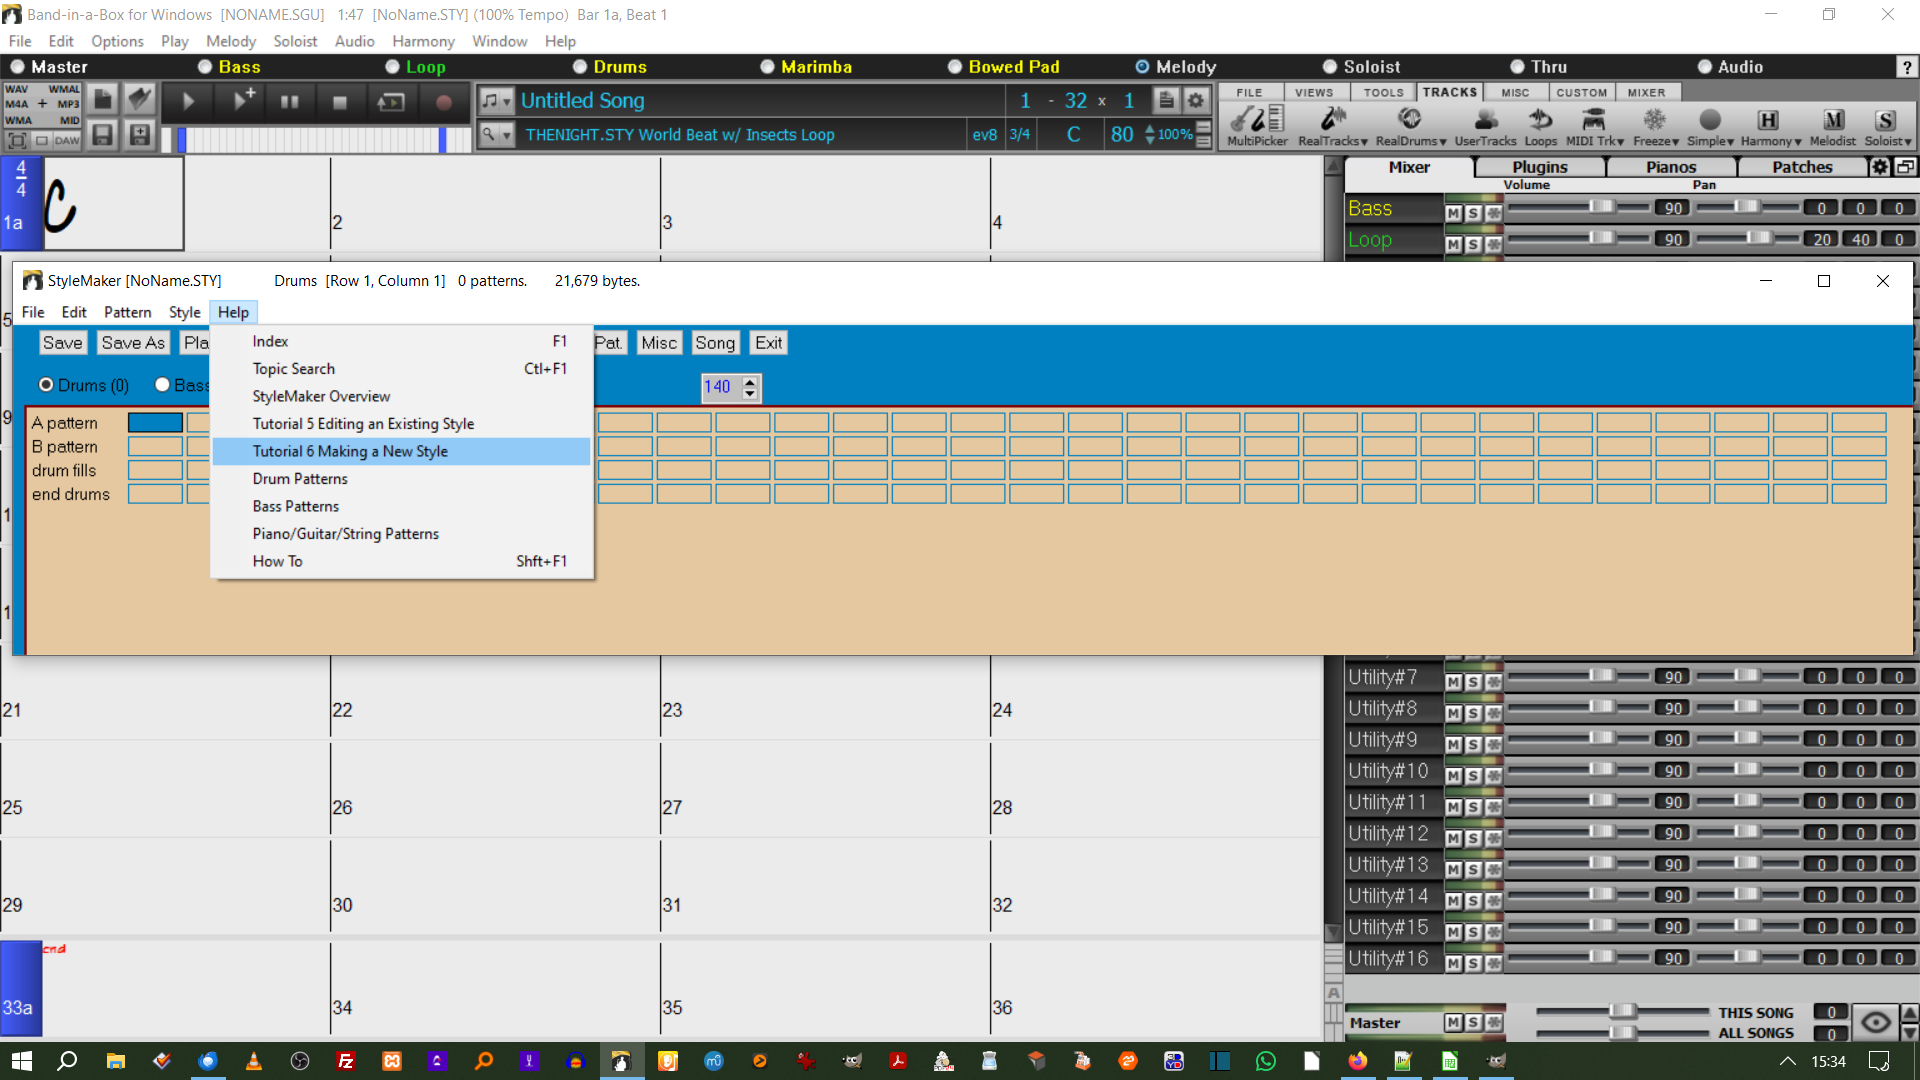Image resolution: width=1920 pixels, height=1080 pixels.
Task: Float the mixer window
Action: click(x=1905, y=167)
